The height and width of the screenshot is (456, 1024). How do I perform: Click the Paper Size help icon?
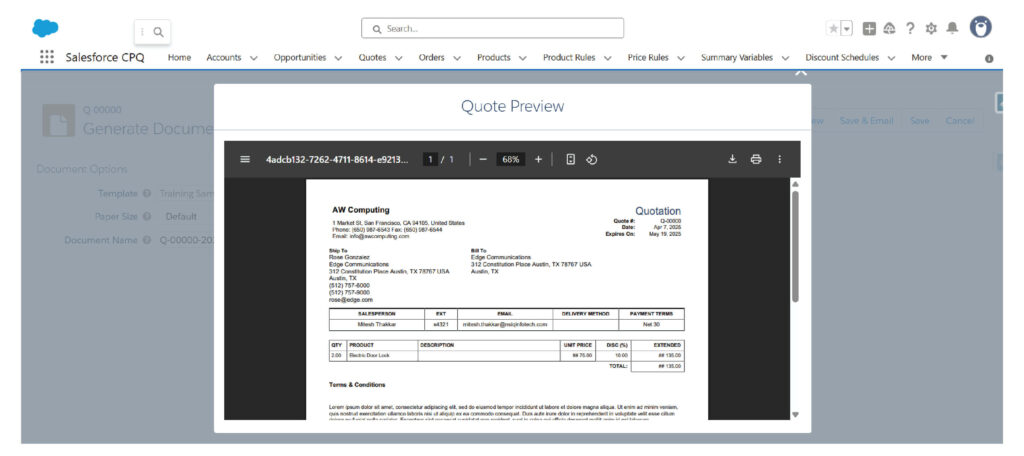click(x=146, y=216)
